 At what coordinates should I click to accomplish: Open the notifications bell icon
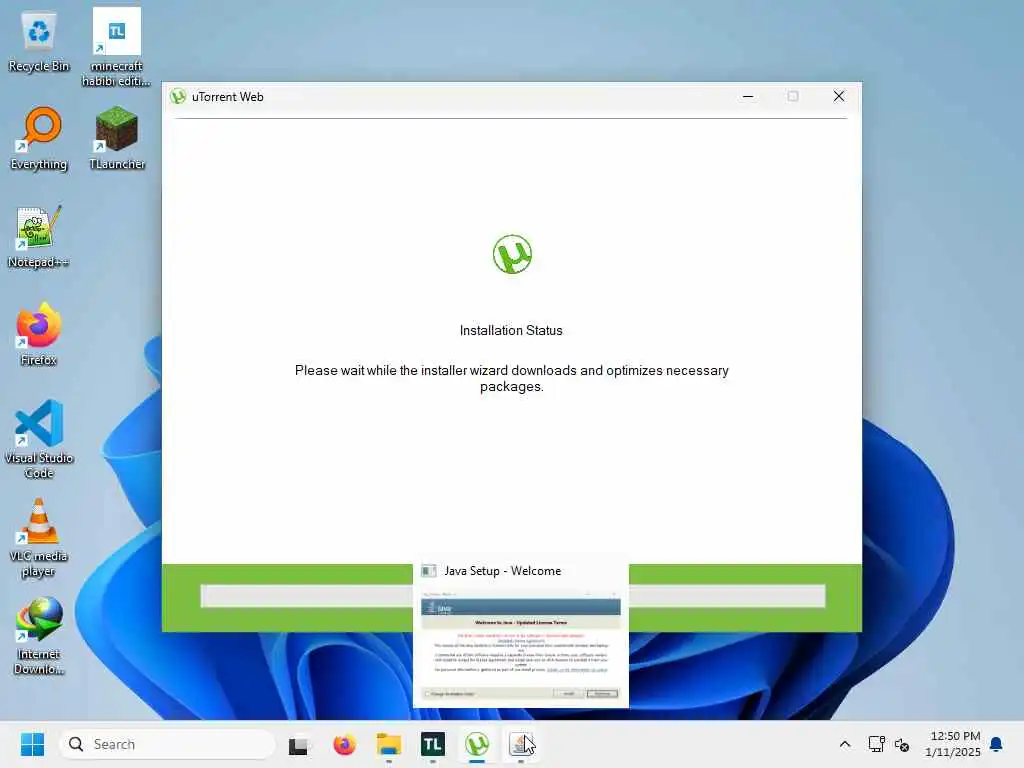click(996, 744)
